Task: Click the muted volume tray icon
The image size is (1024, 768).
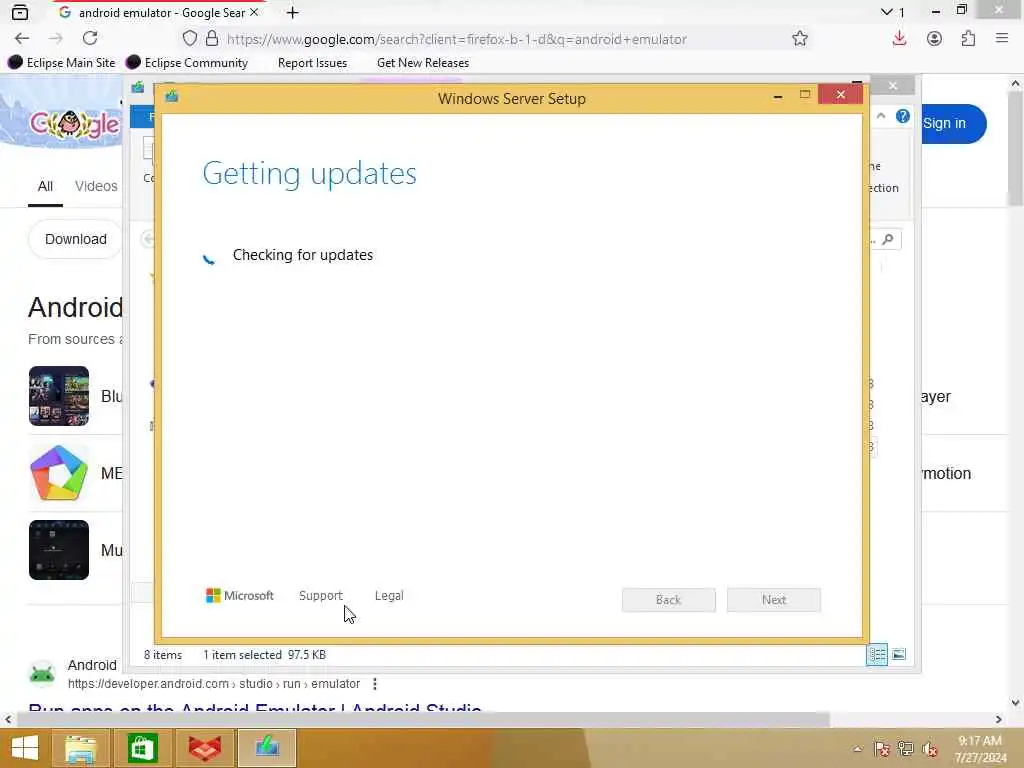Action: (x=929, y=749)
